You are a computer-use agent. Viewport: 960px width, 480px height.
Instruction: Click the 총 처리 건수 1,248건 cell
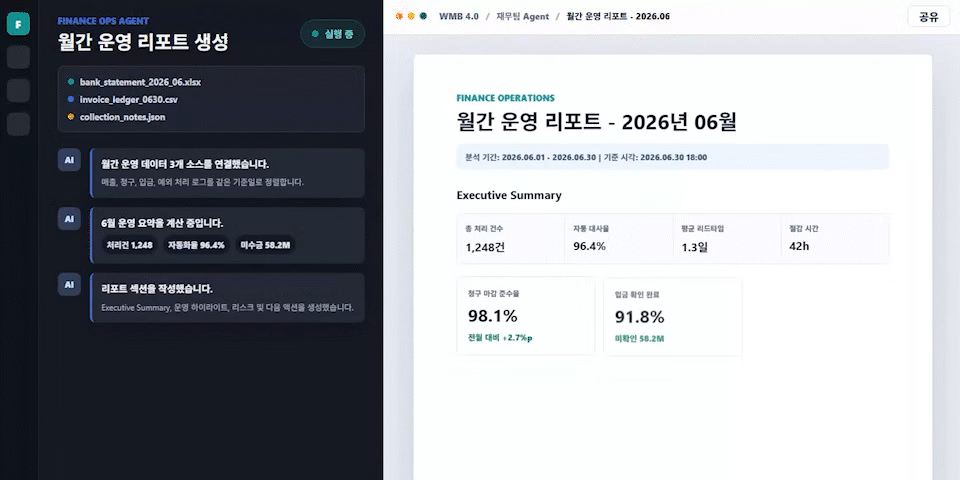[x=511, y=239]
